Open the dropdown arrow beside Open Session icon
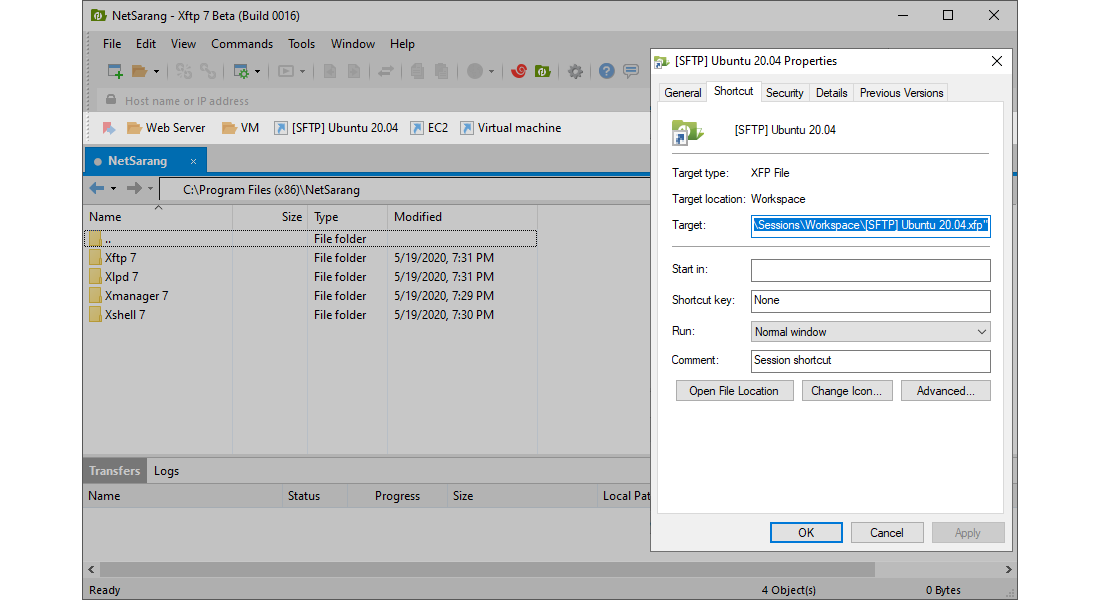The width and height of the screenshot is (1100, 600). (x=156, y=72)
